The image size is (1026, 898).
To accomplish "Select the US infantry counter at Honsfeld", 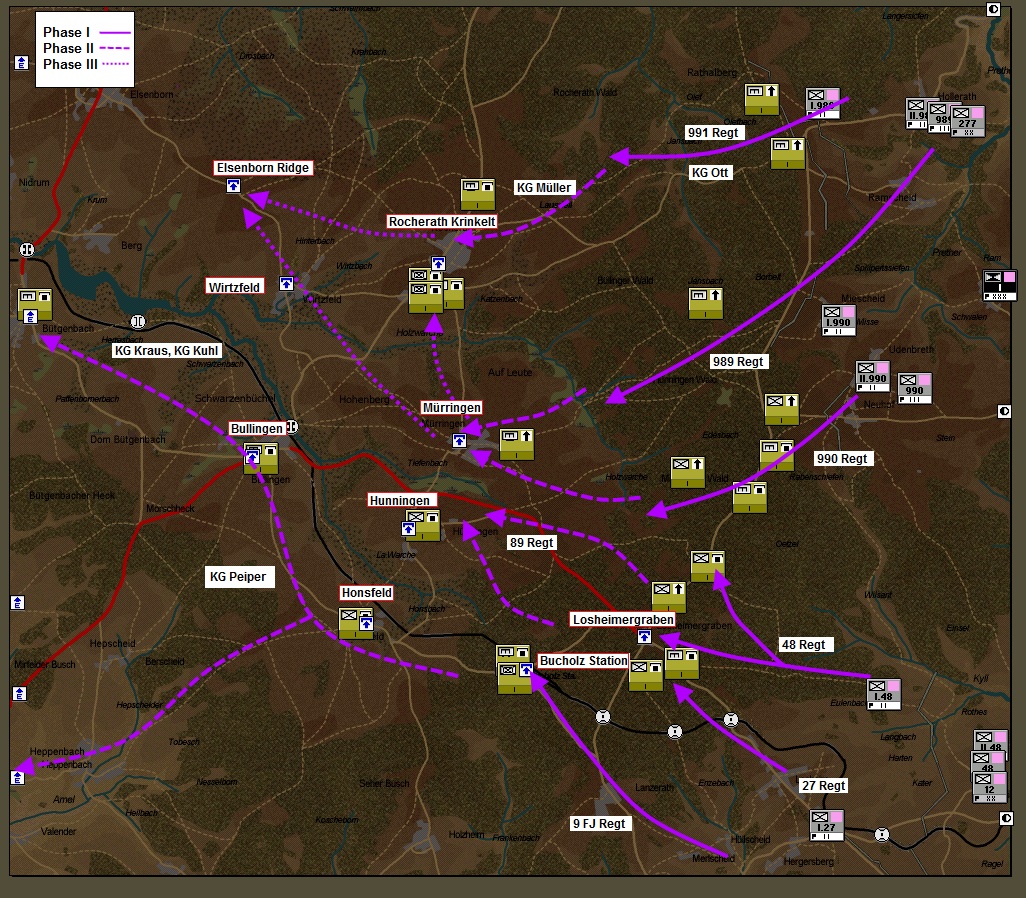I will point(356,624).
